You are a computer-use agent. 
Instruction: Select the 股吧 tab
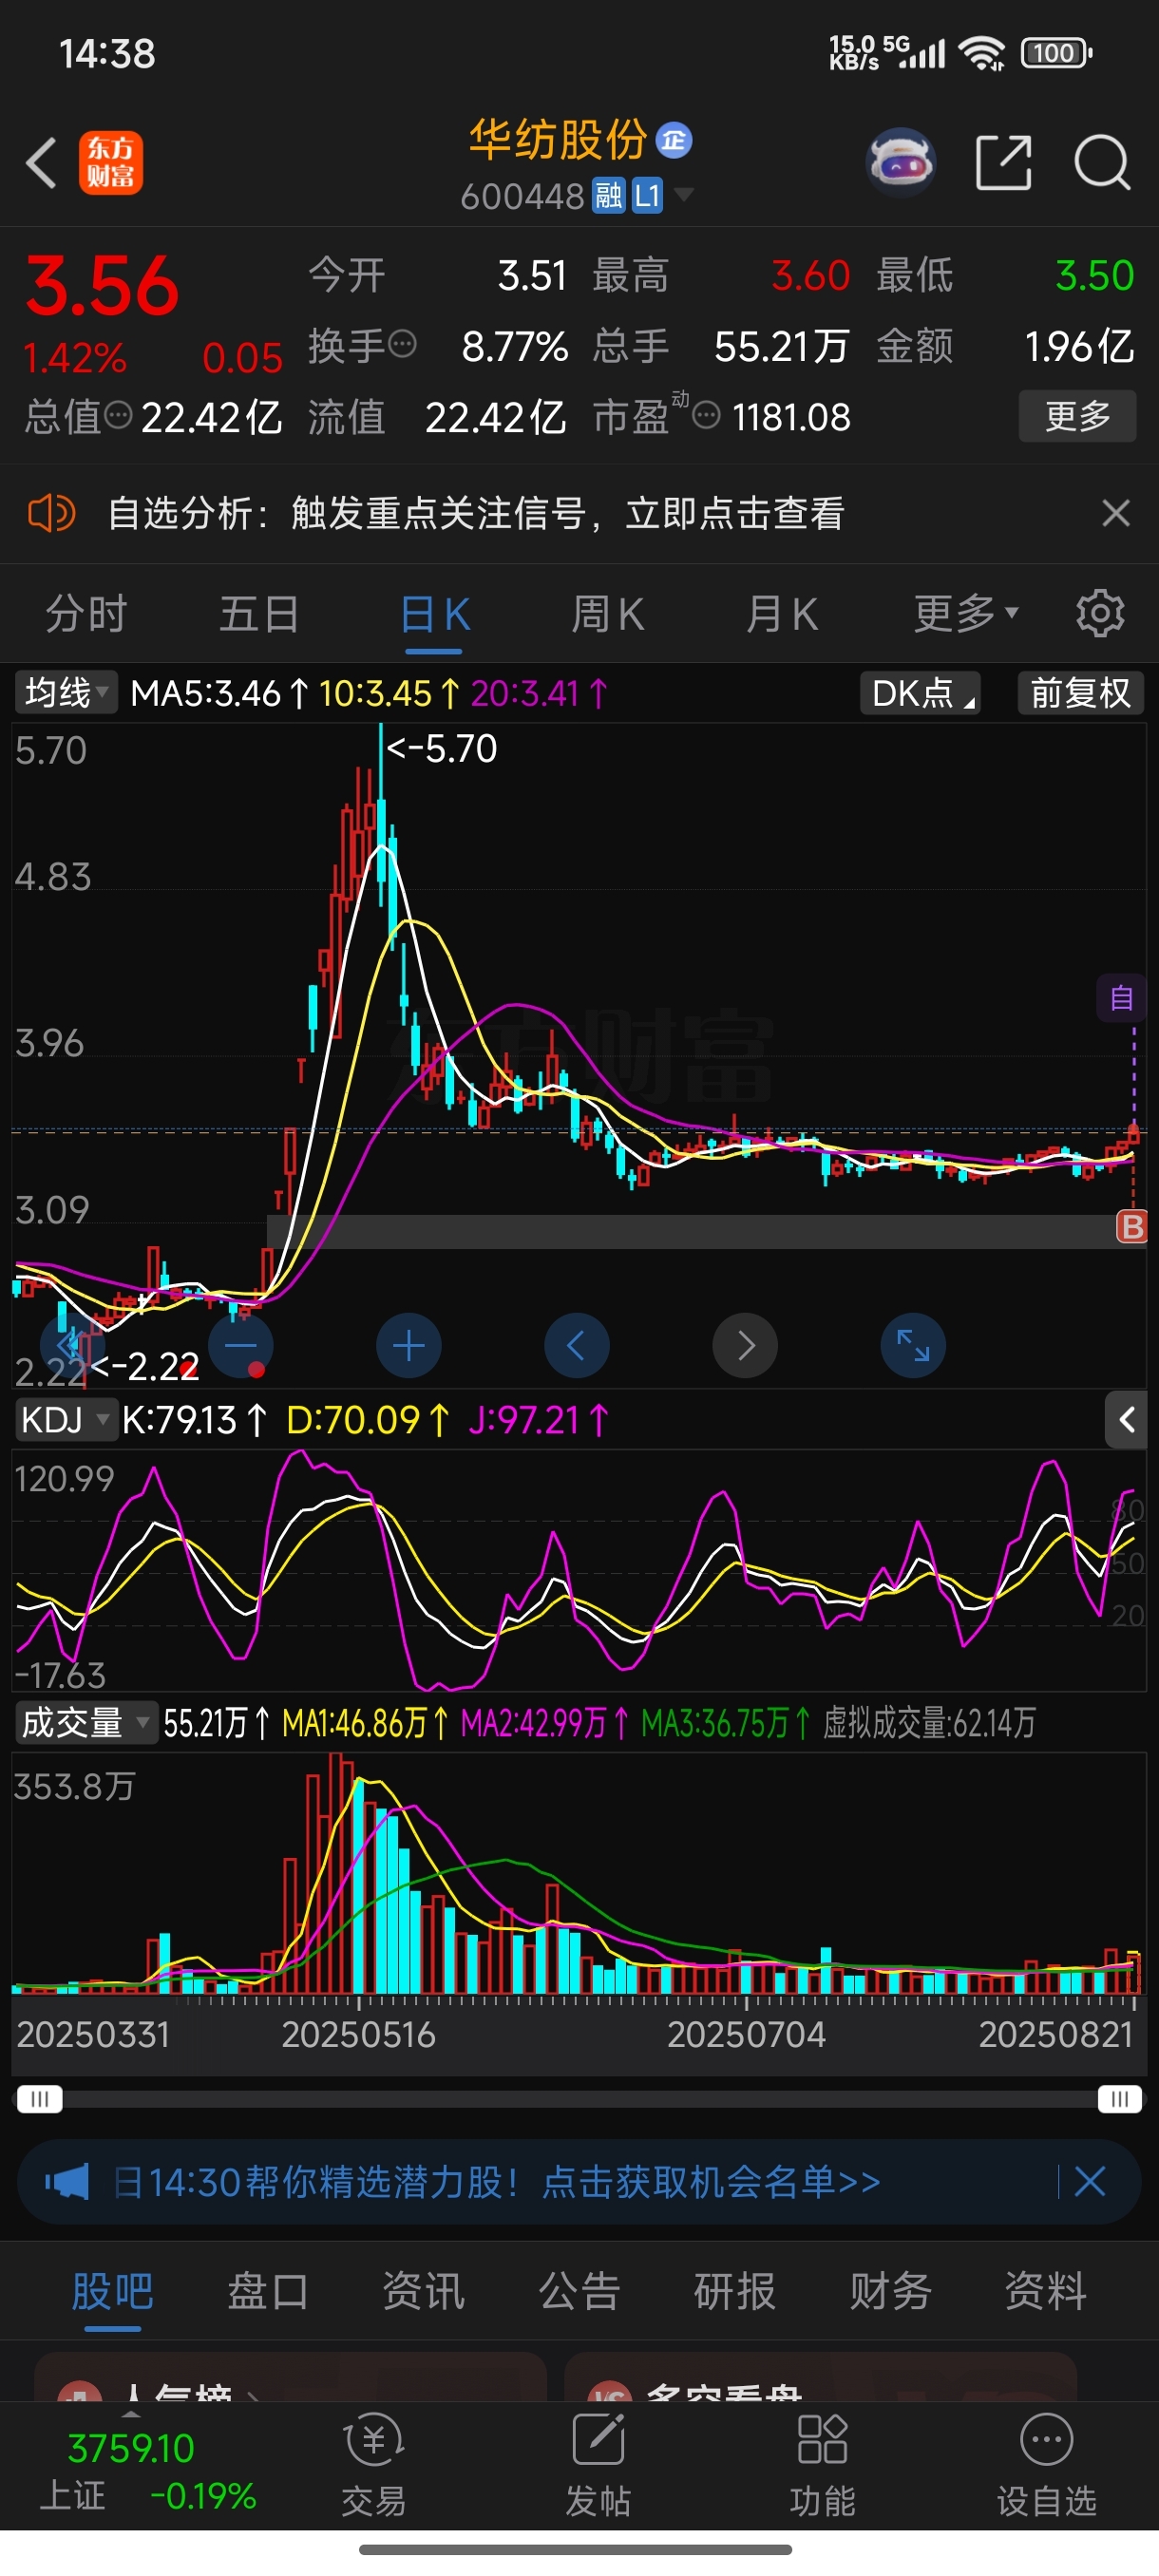pyautogui.click(x=112, y=2290)
